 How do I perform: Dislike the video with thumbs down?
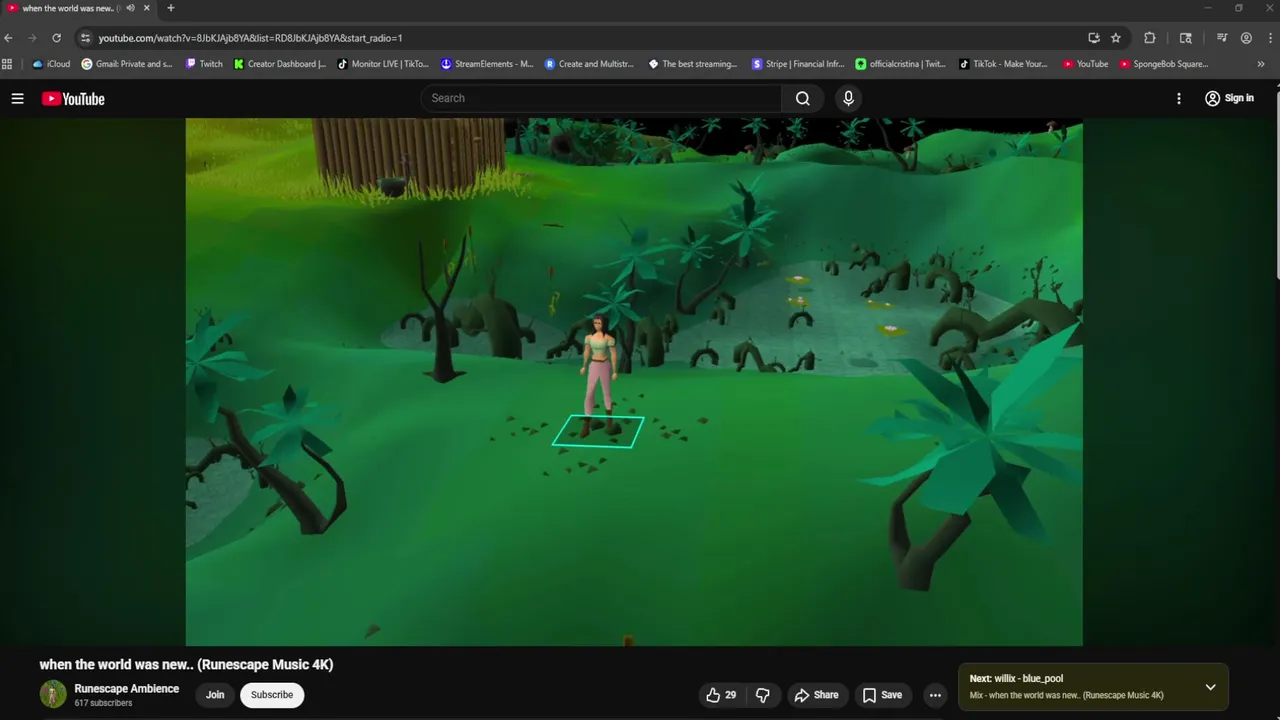click(x=763, y=695)
